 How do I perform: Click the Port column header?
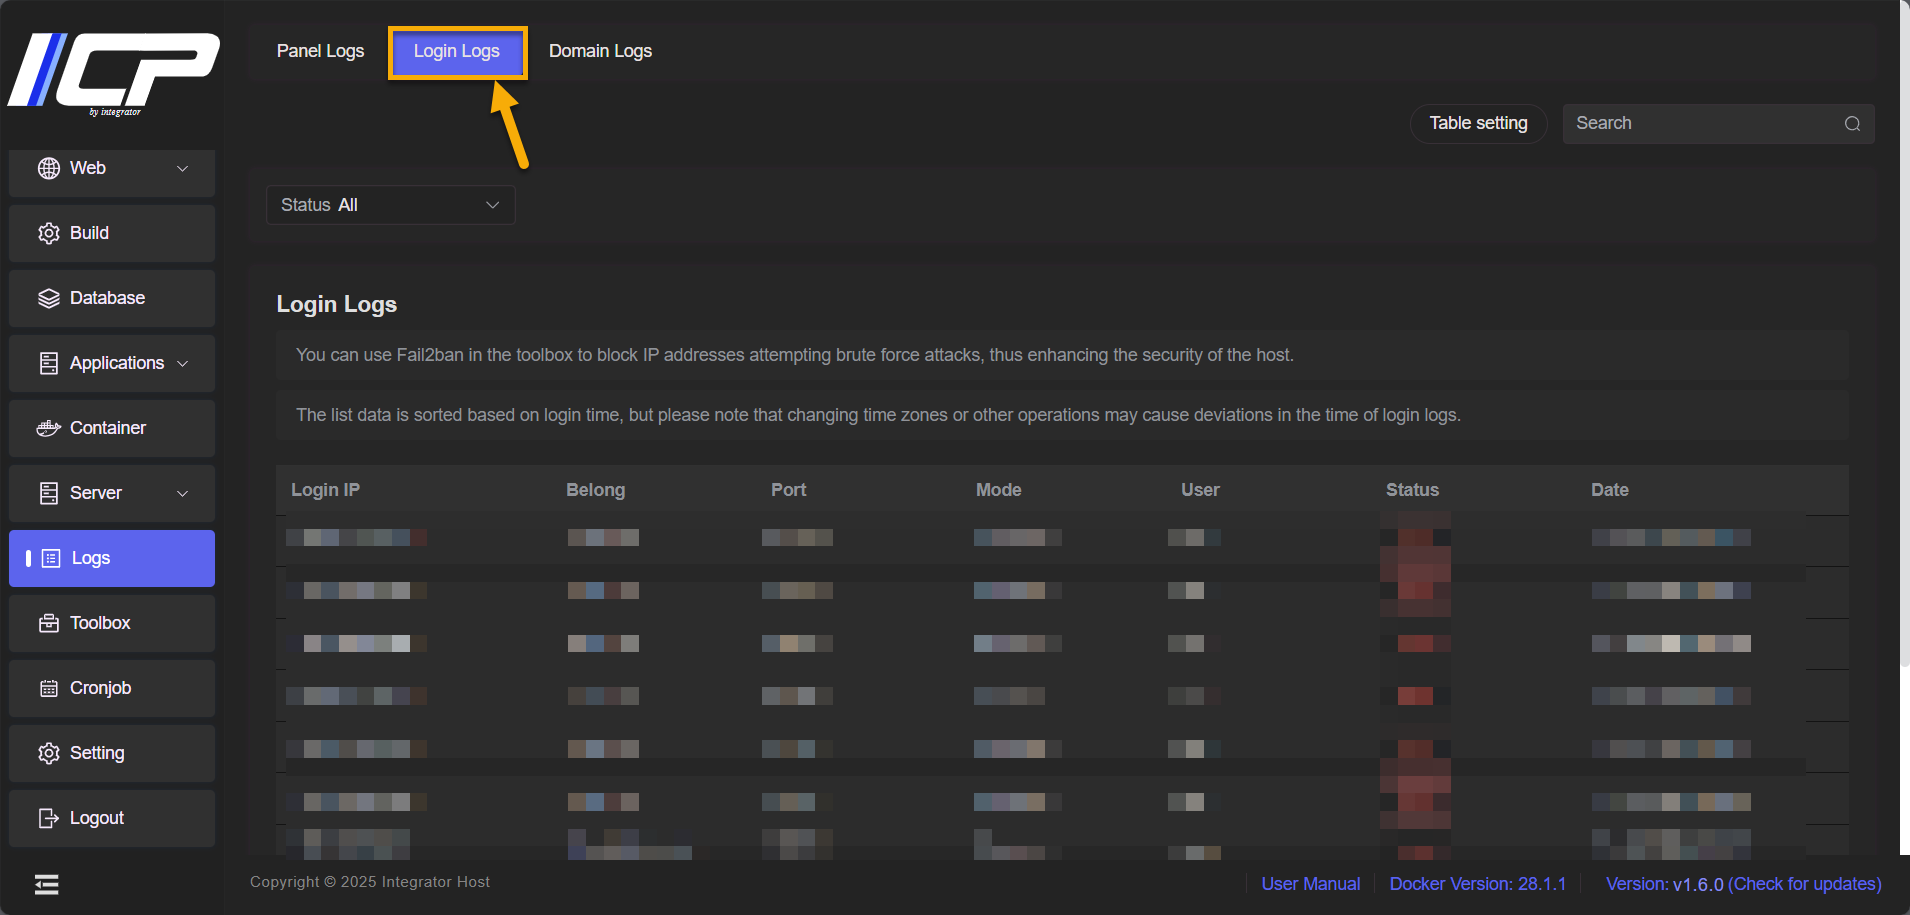(788, 490)
